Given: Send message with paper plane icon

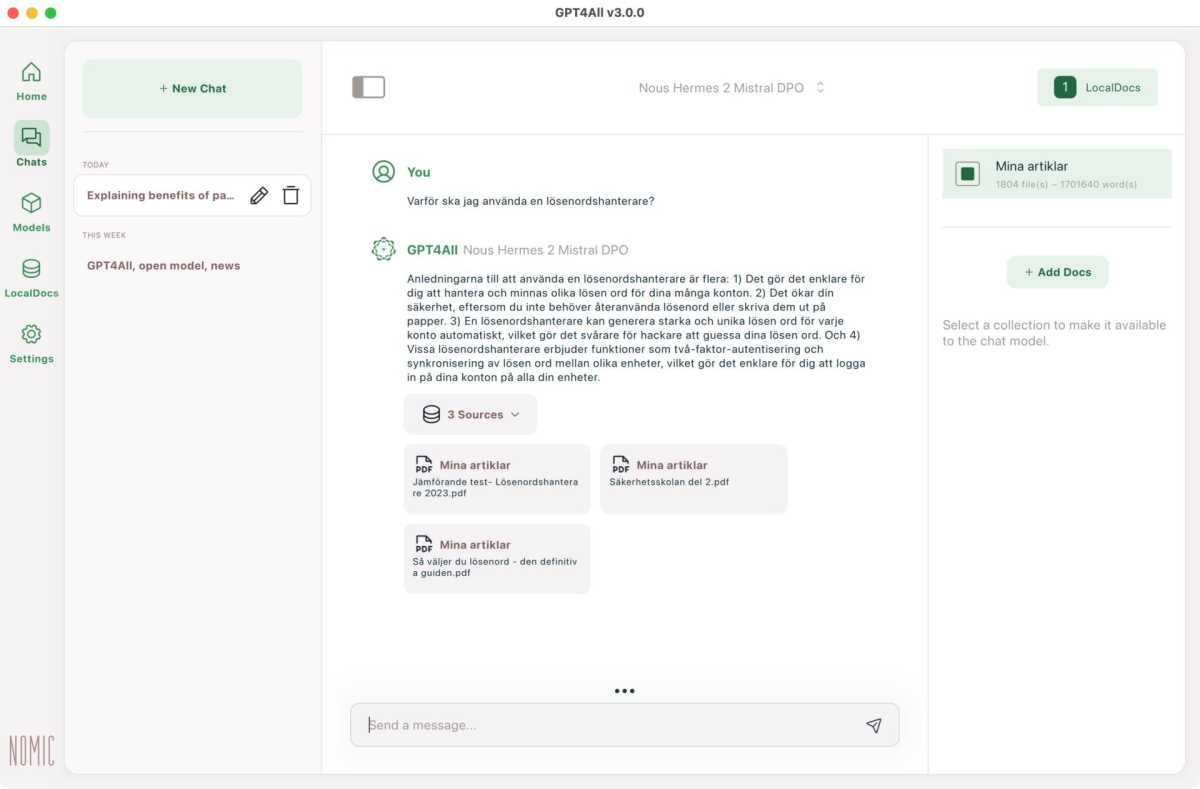Looking at the screenshot, I should (873, 725).
